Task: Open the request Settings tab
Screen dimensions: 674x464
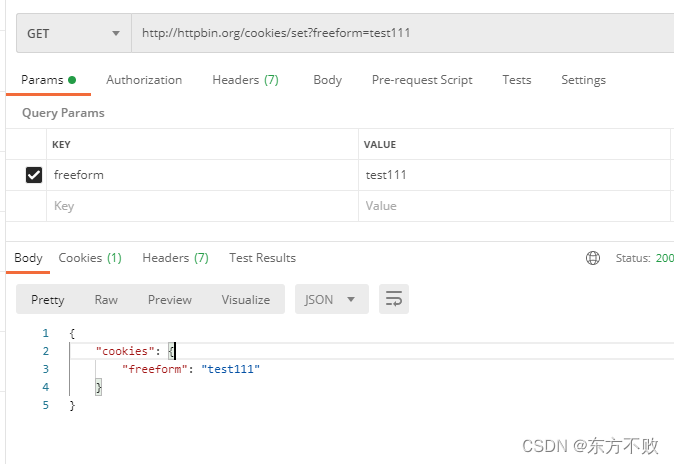Action: 583,80
